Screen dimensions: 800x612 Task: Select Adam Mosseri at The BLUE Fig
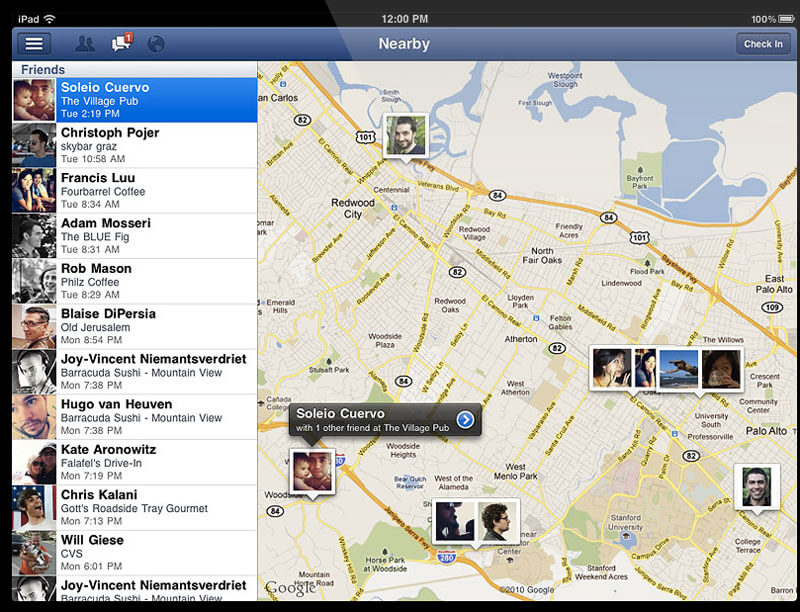(x=135, y=236)
